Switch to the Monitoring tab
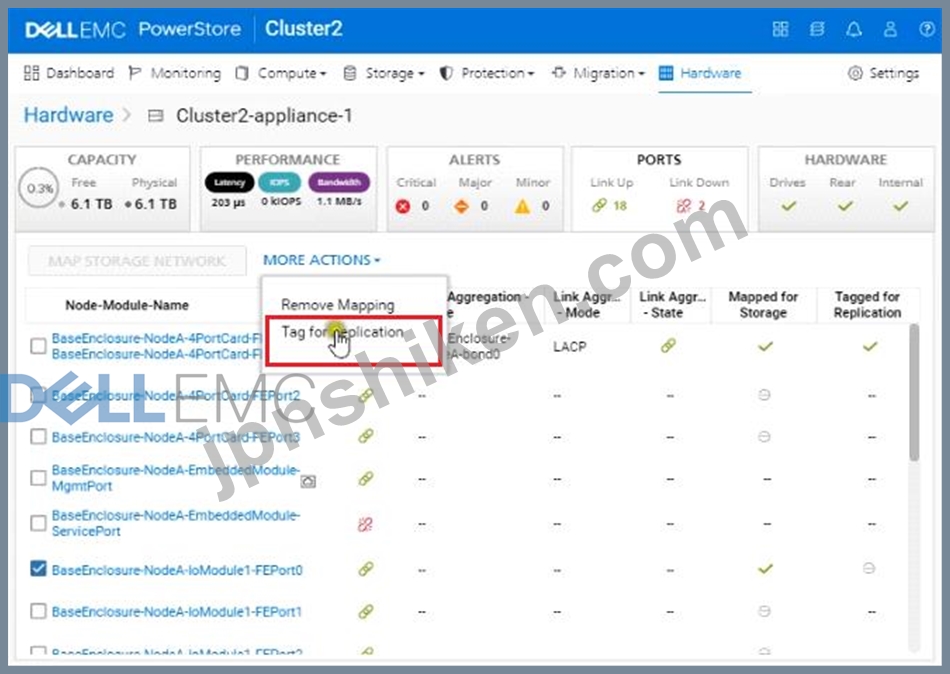 174,73
